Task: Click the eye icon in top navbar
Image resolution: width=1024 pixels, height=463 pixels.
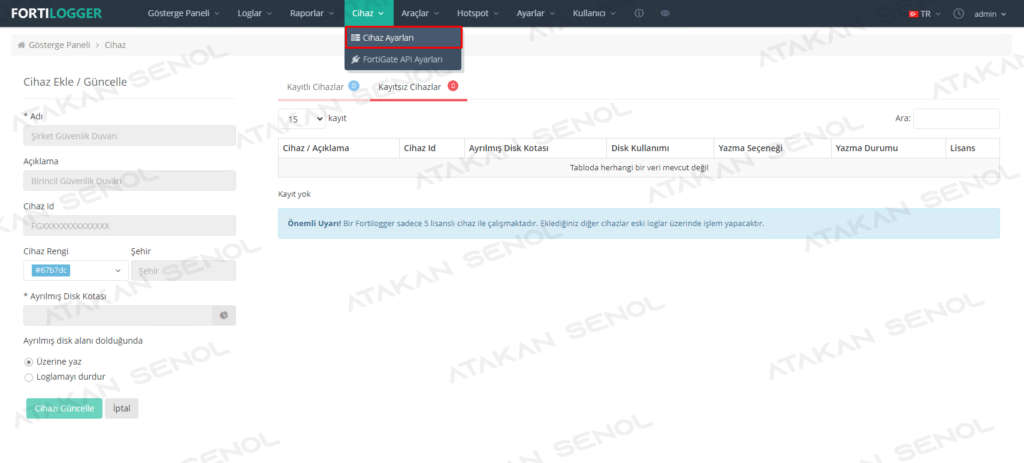Action: point(665,13)
